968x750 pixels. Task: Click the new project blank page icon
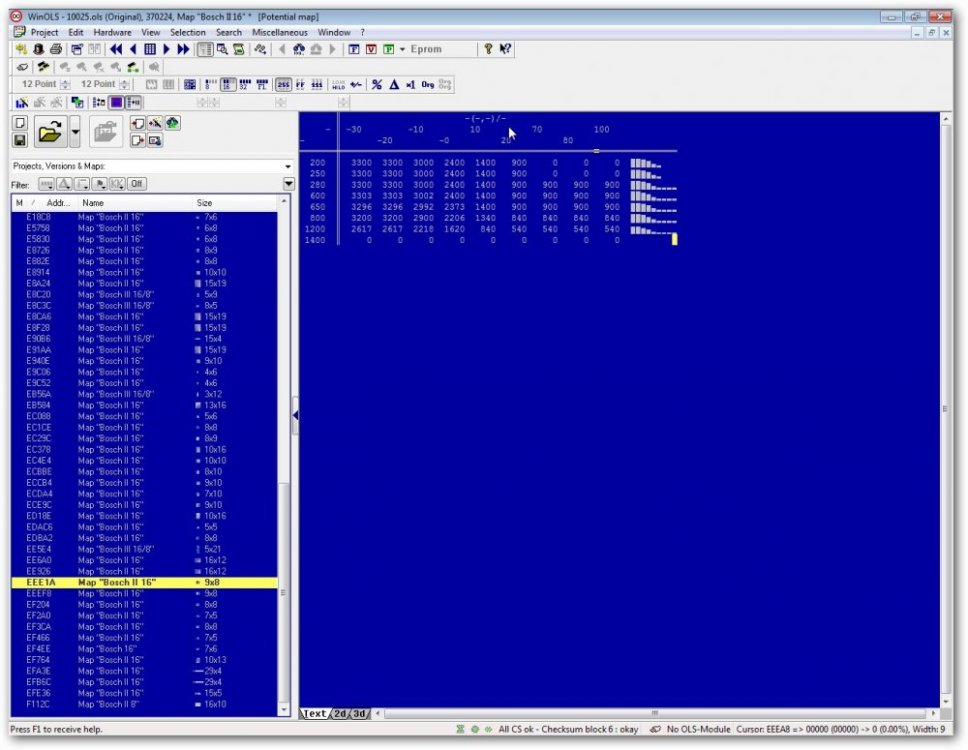[20, 123]
